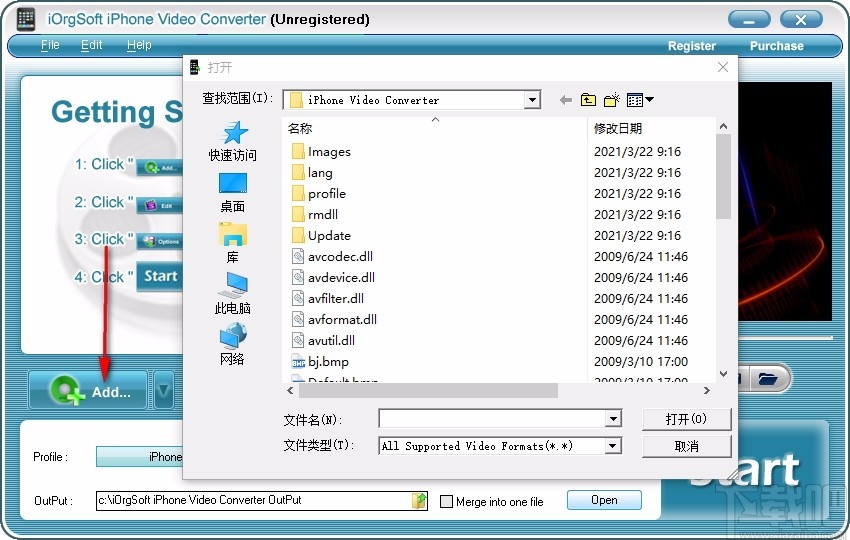
Task: Expand the look-in folder dropdown
Action: [x=532, y=100]
